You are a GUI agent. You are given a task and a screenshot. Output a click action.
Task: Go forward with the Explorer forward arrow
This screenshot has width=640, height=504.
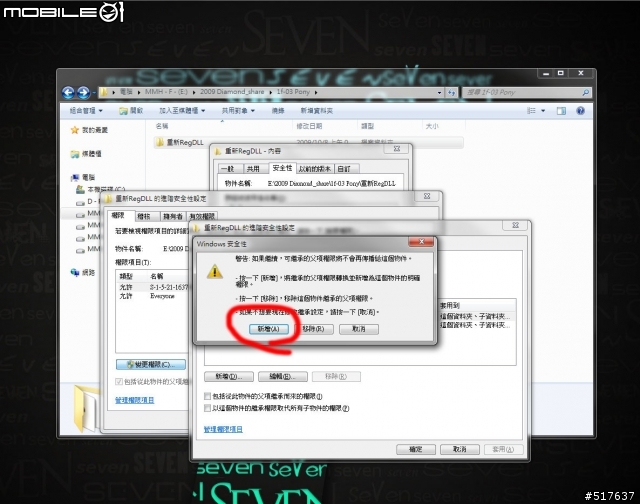[83, 93]
